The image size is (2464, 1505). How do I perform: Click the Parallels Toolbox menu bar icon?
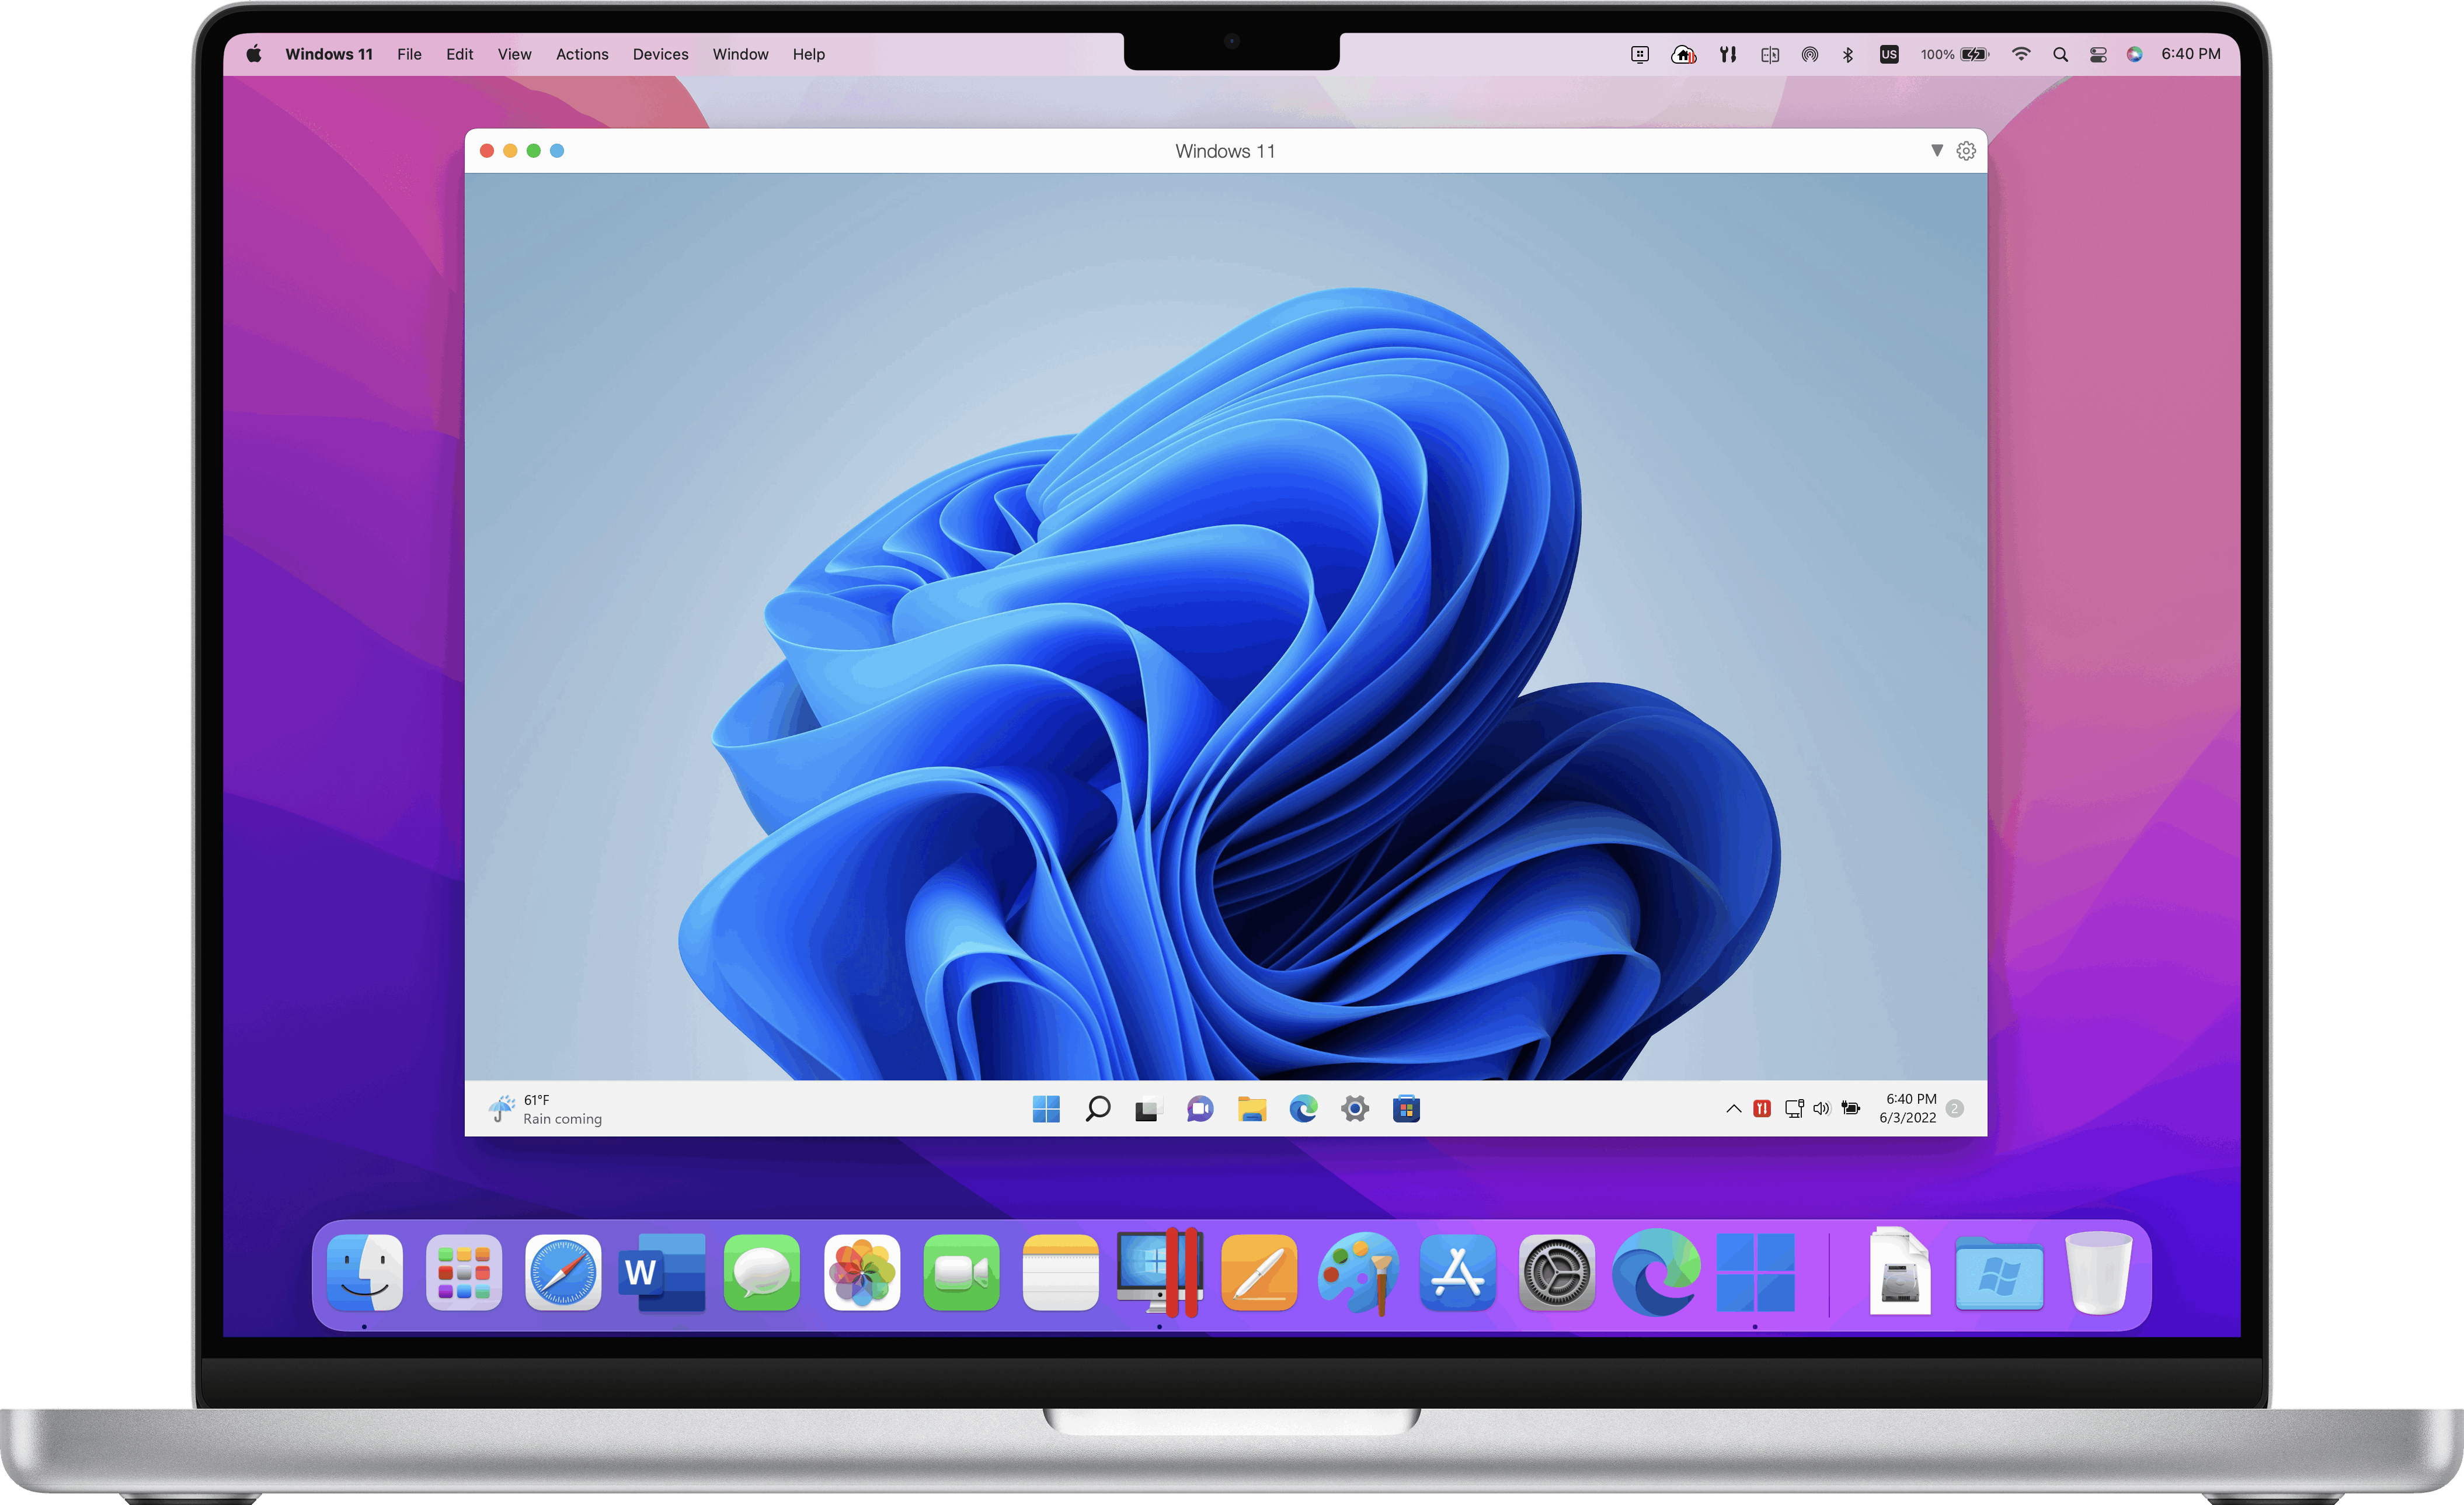1727,54
